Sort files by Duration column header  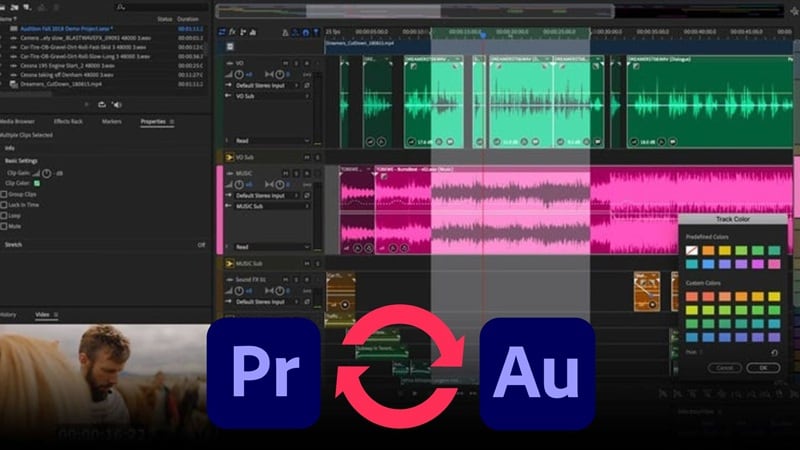188,19
